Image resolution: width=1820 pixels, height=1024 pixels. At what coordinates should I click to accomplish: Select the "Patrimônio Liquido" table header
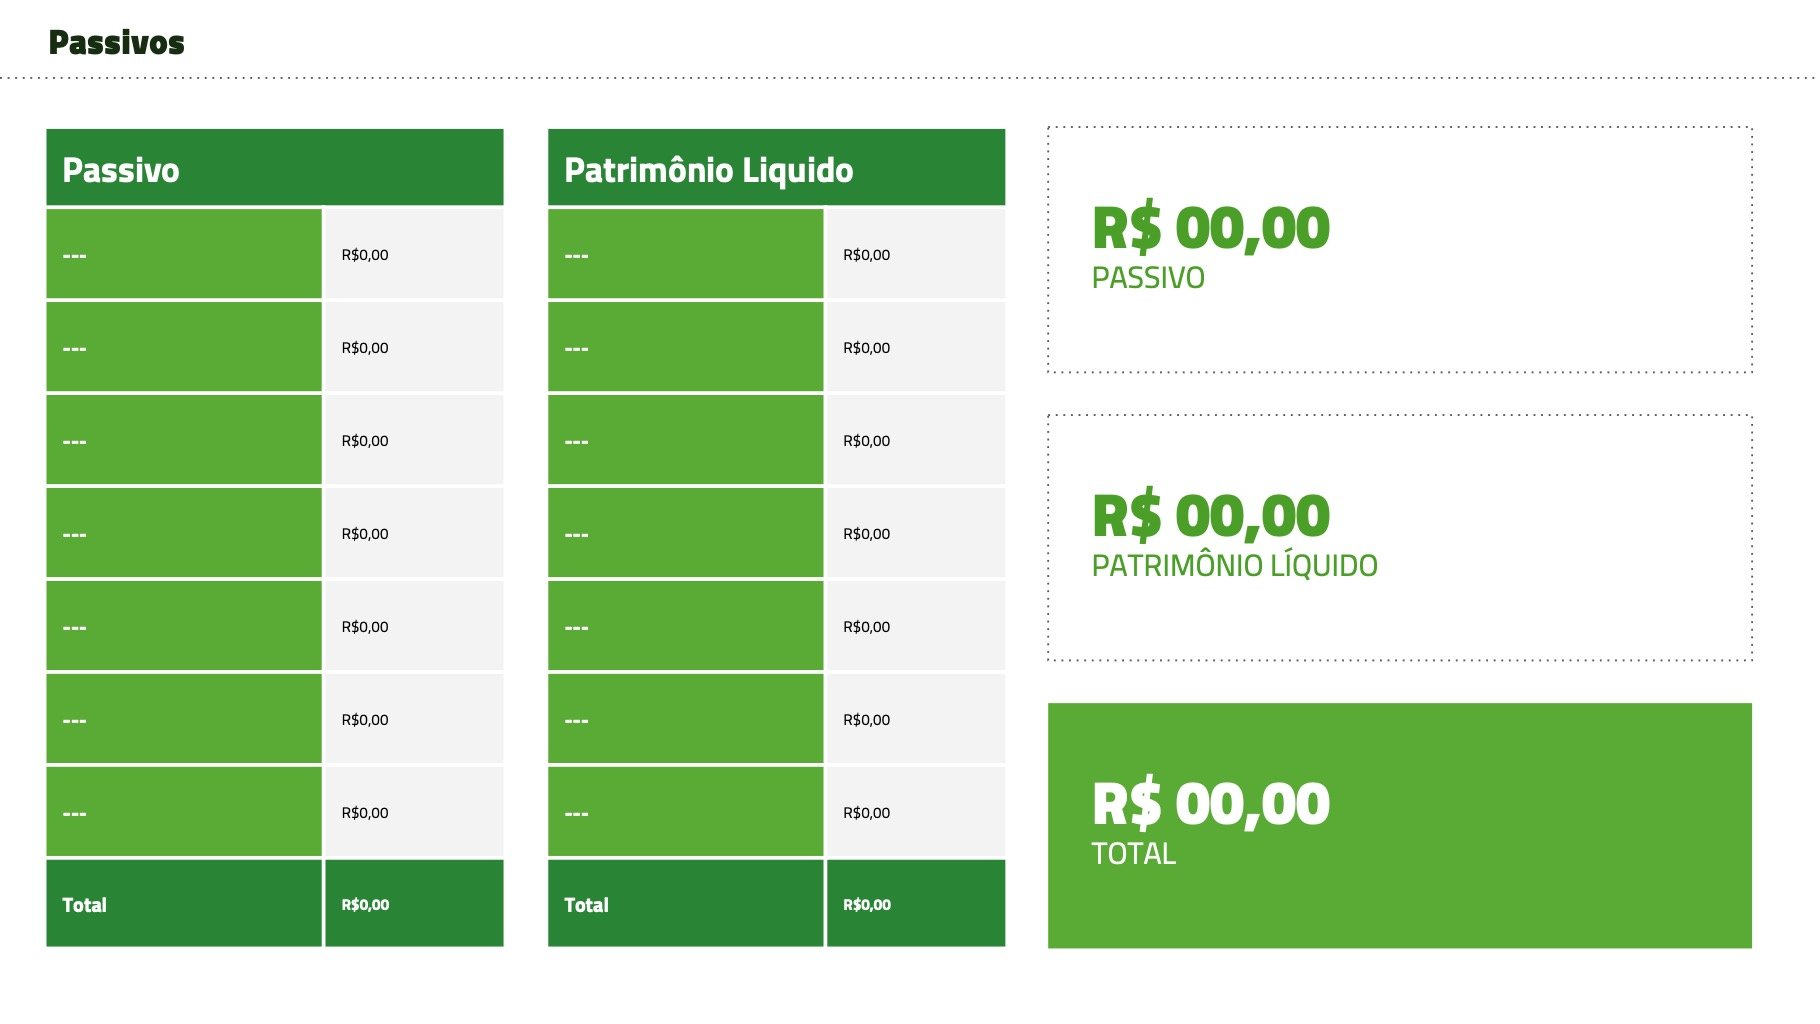pos(708,170)
